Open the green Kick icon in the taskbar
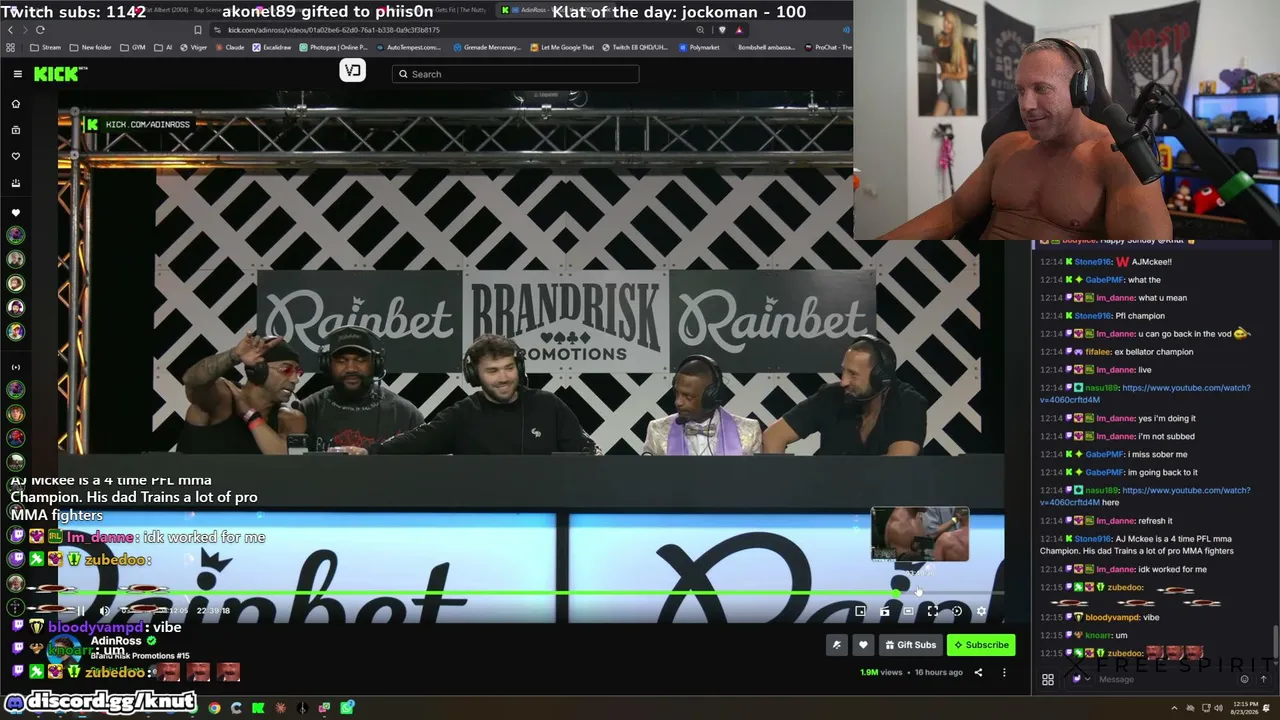 258,708
